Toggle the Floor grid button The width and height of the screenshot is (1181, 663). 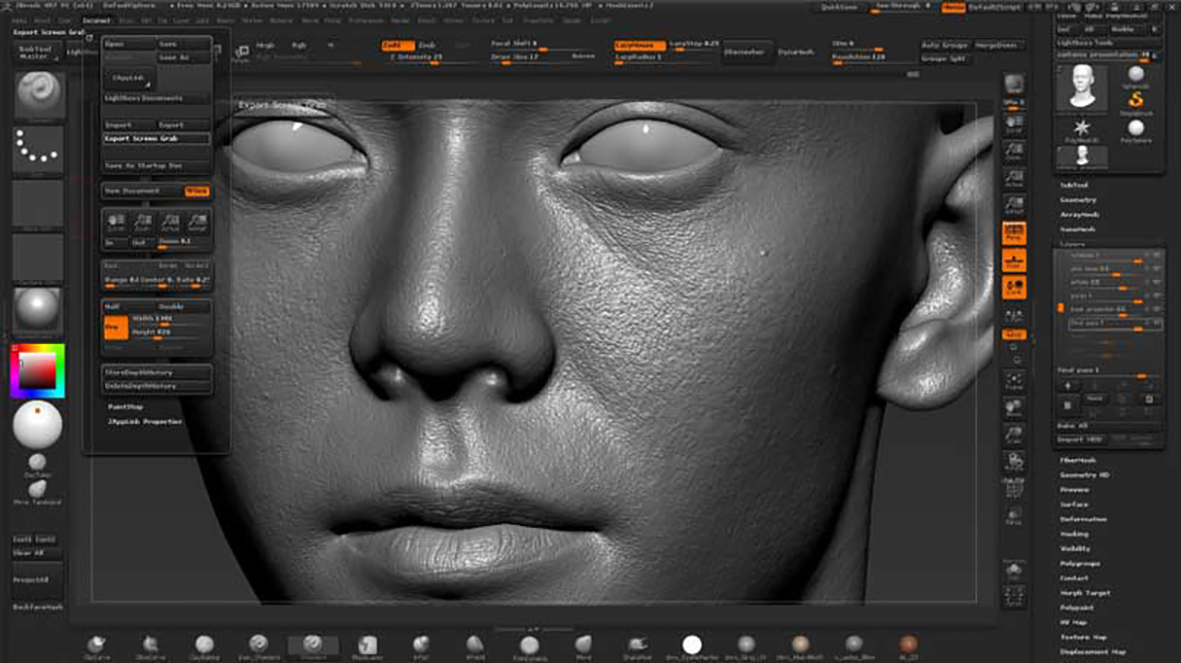(1014, 261)
